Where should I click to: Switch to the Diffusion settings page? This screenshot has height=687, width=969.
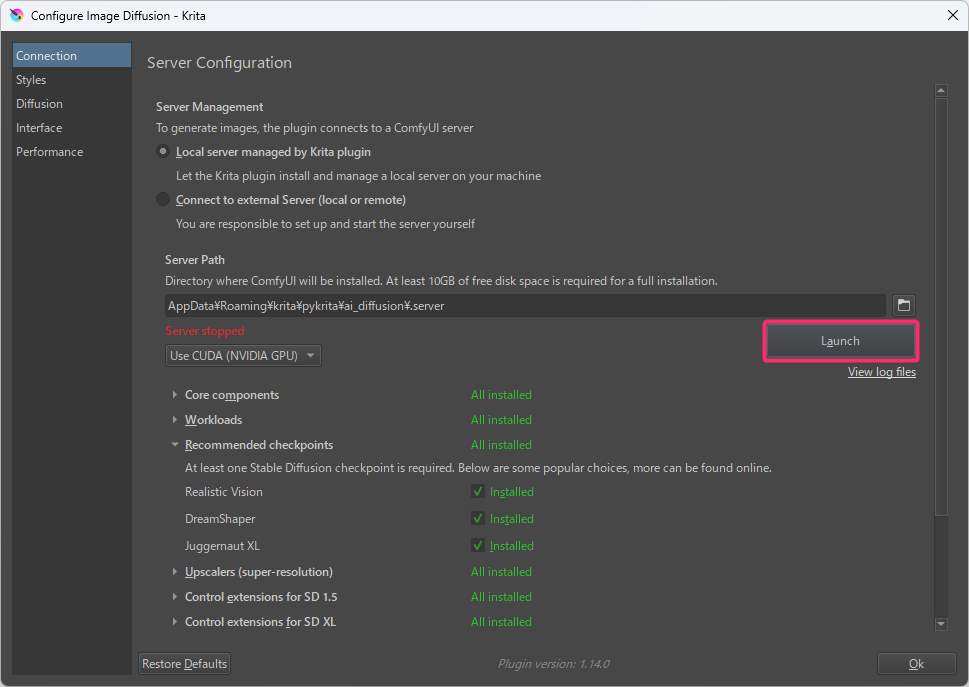coord(72,104)
